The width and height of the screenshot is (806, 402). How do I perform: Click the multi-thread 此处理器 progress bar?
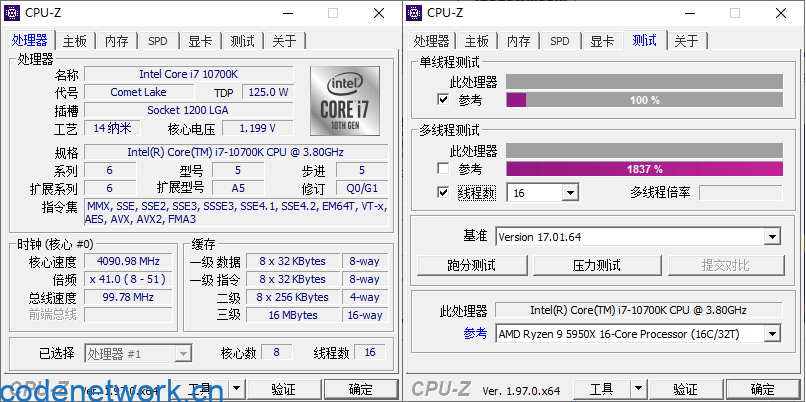pyautogui.click(x=645, y=151)
